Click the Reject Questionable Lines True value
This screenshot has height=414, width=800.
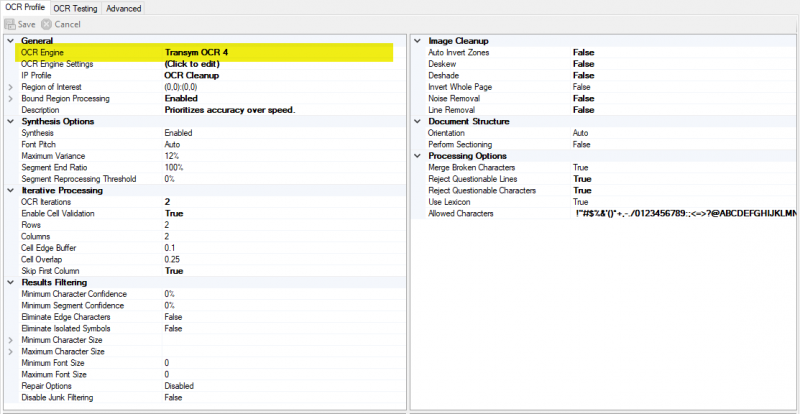[x=582, y=179]
